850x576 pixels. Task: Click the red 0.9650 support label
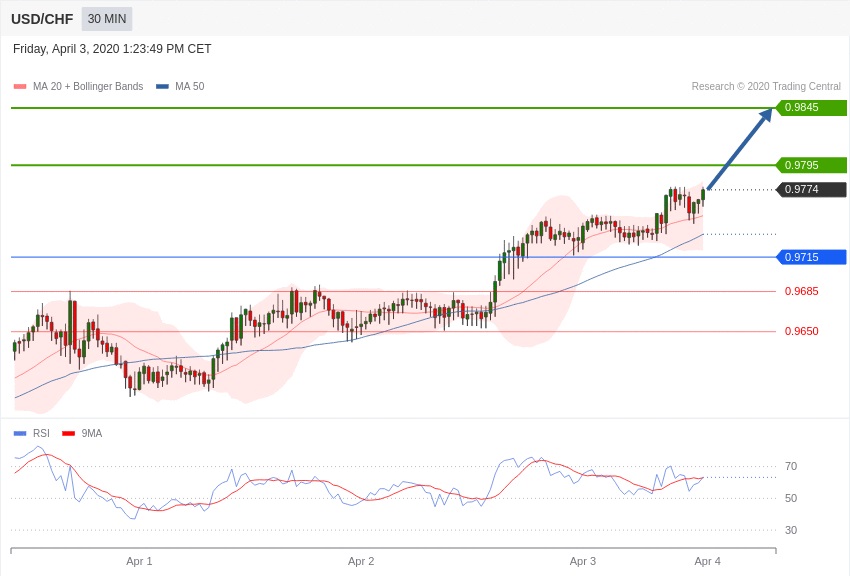[x=802, y=331]
